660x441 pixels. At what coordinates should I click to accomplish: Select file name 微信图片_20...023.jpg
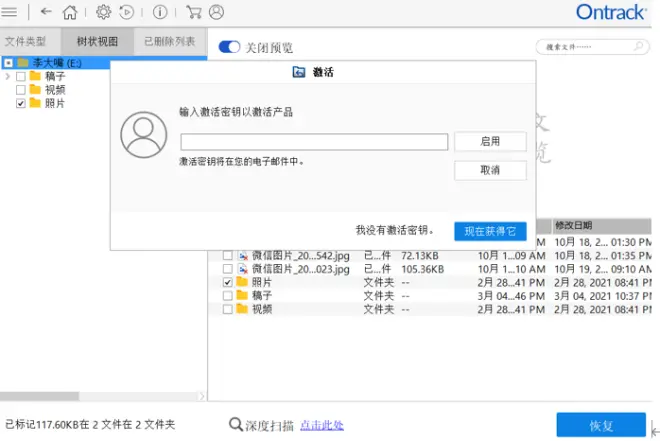[x=301, y=269]
